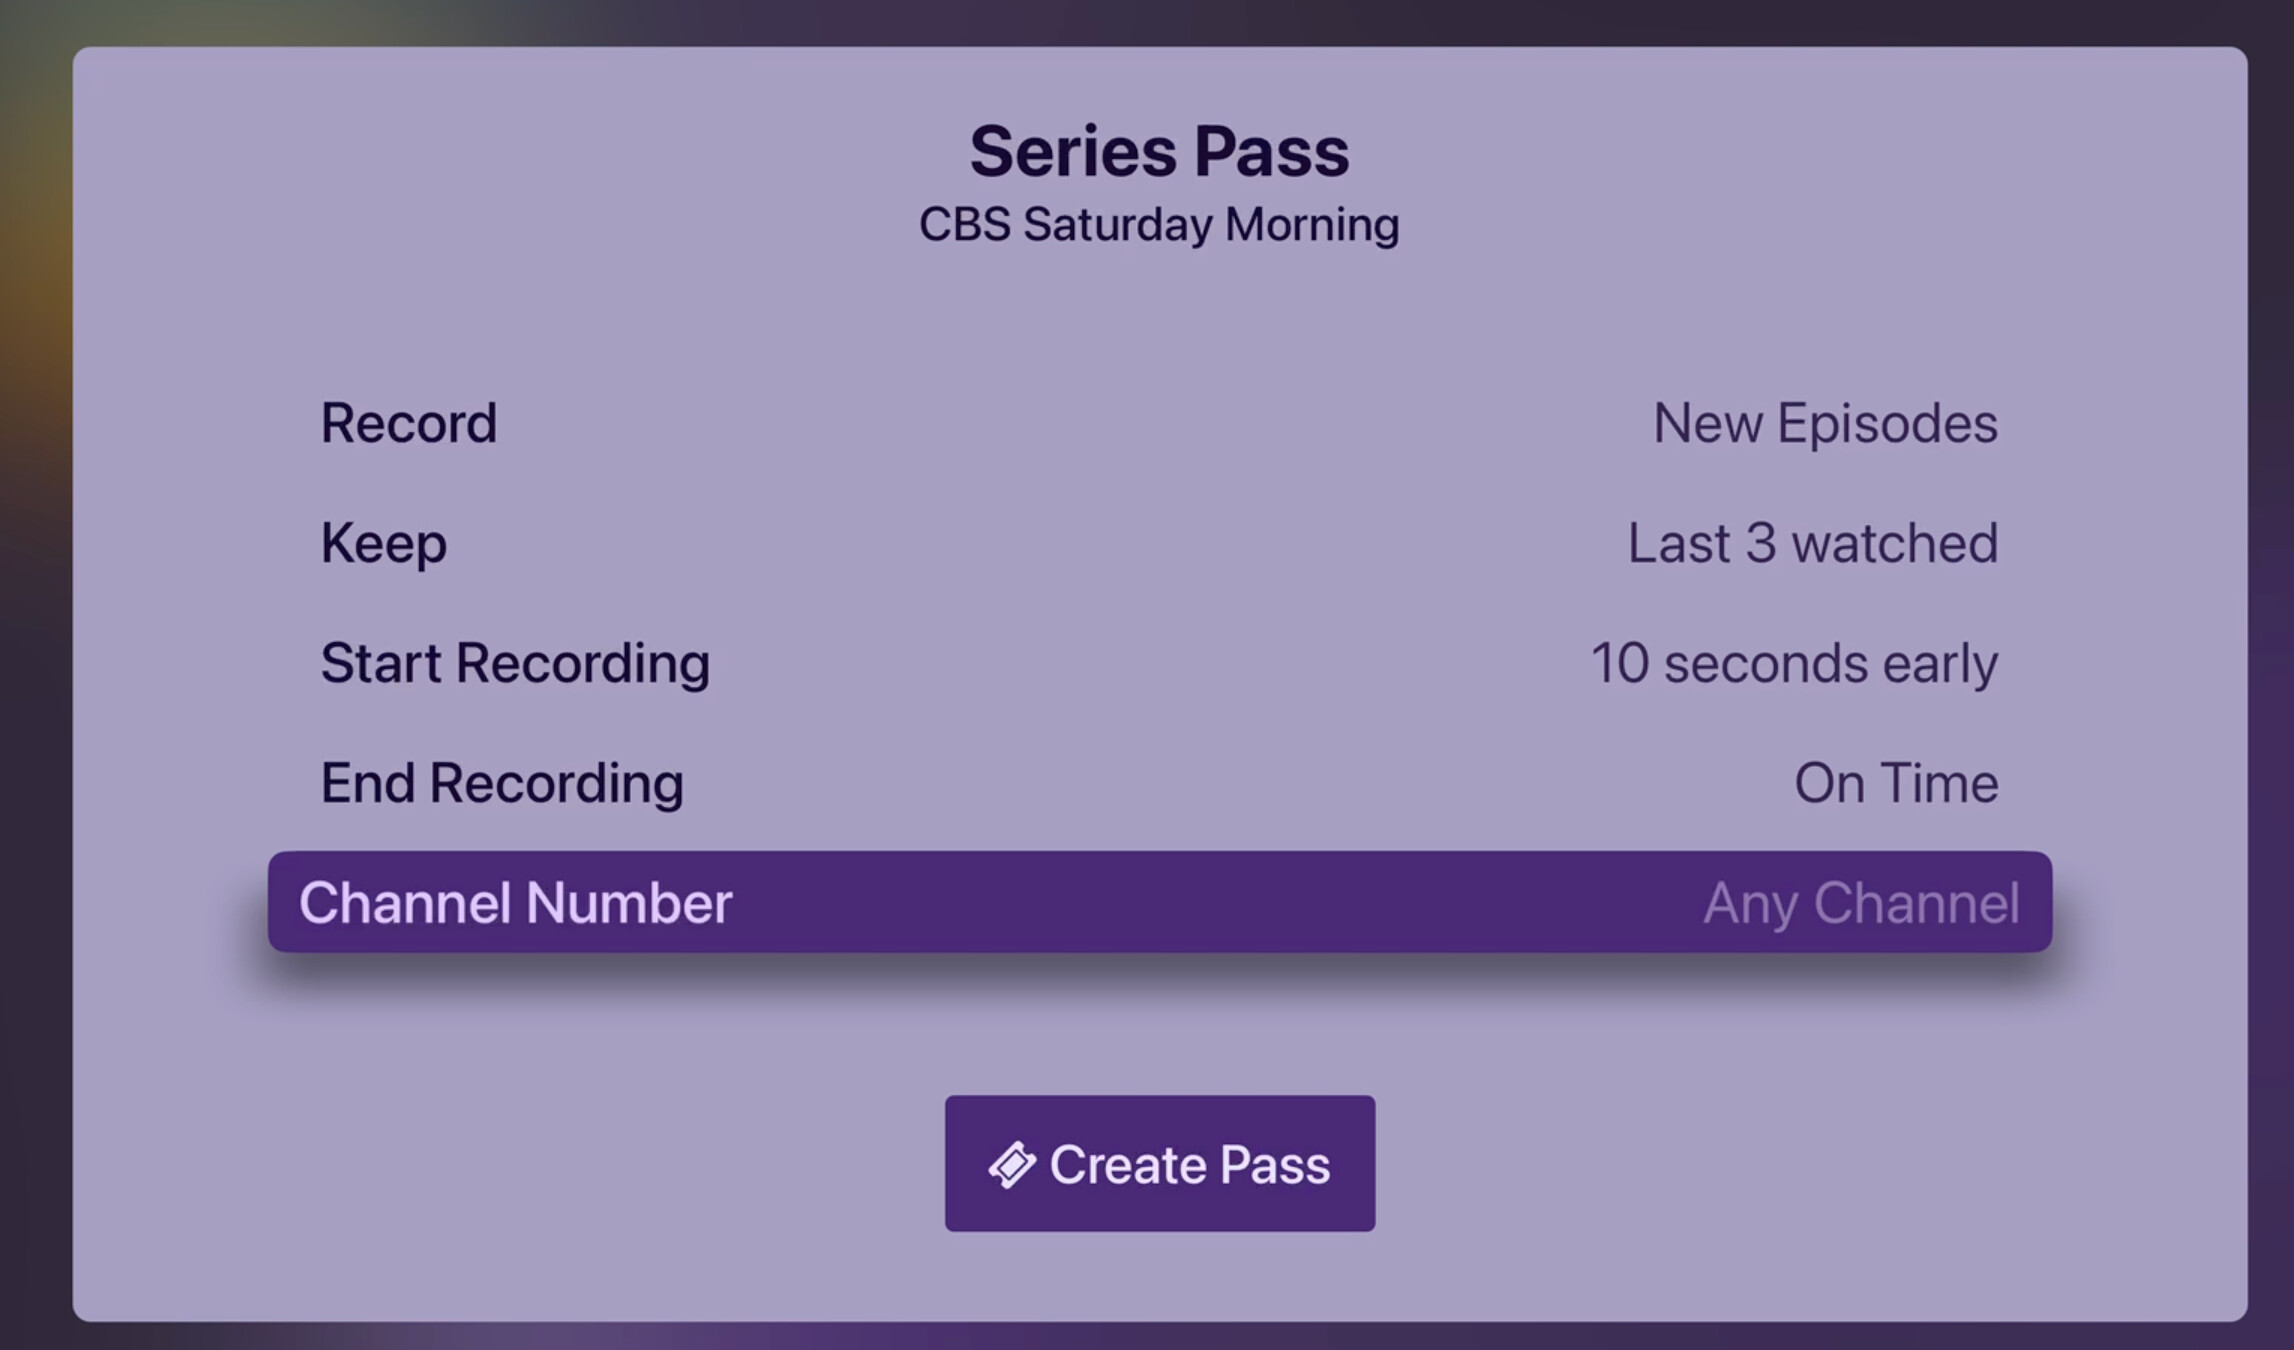
Task: Select the Channel Number label
Action: pyautogui.click(x=515, y=903)
